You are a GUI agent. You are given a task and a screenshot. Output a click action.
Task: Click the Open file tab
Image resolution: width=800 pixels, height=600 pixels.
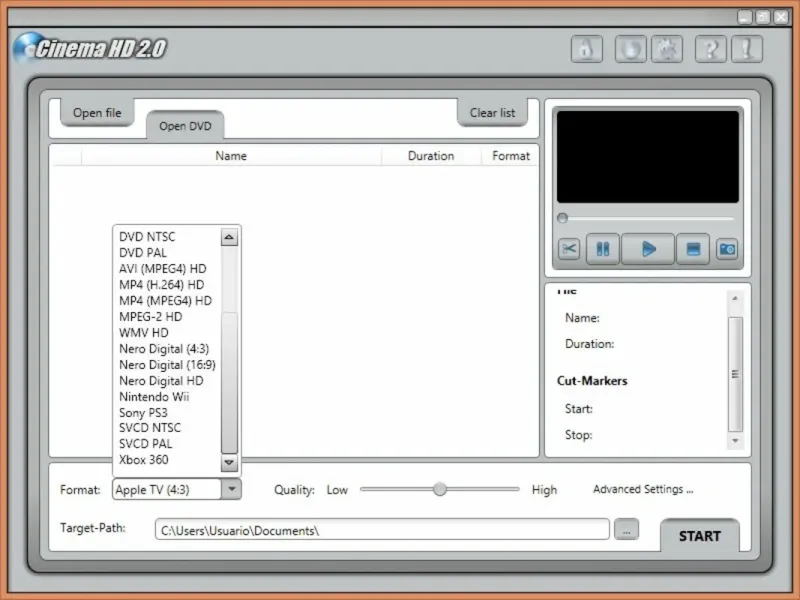tap(97, 113)
